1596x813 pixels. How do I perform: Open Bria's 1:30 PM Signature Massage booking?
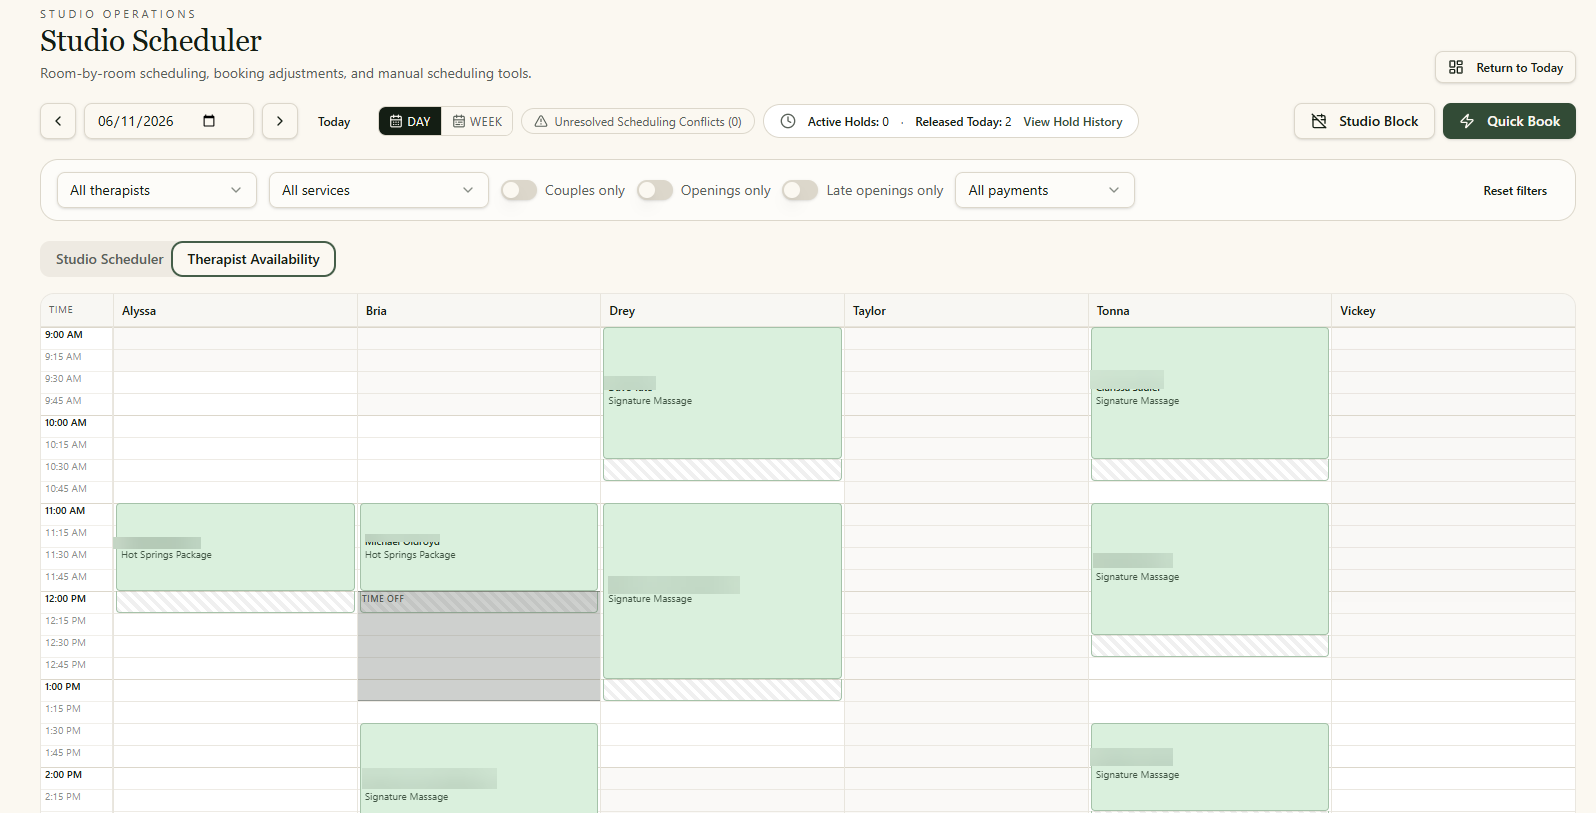(479, 768)
